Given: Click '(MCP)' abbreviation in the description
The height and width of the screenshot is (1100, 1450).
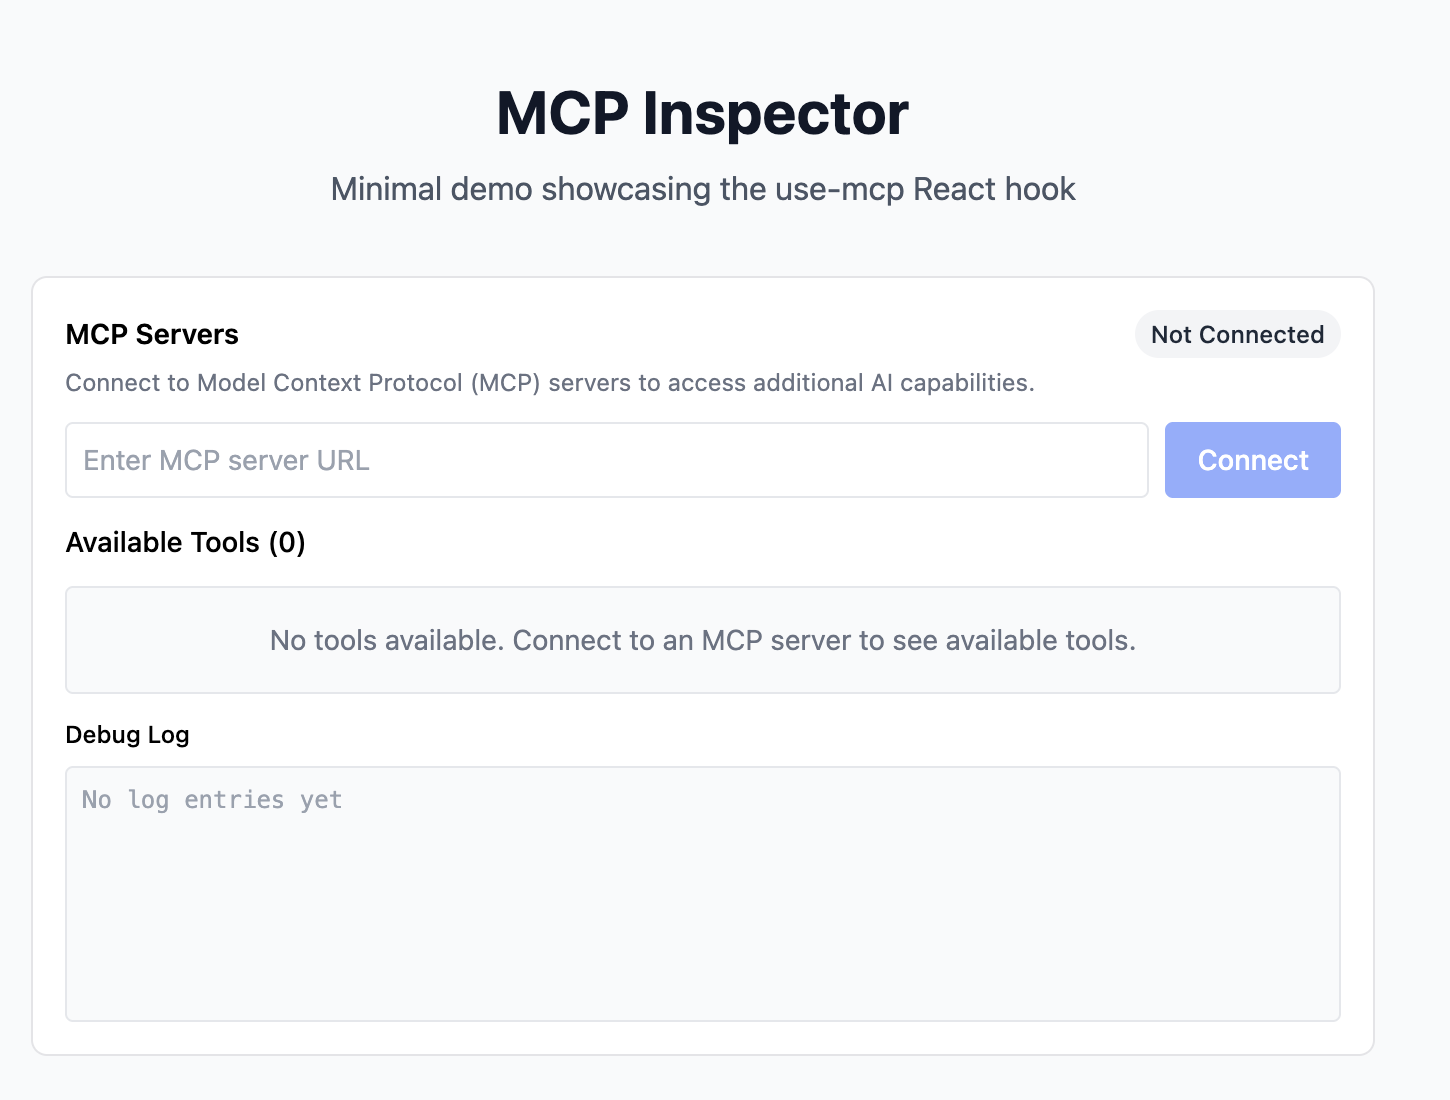Looking at the screenshot, I should pyautogui.click(x=506, y=383).
